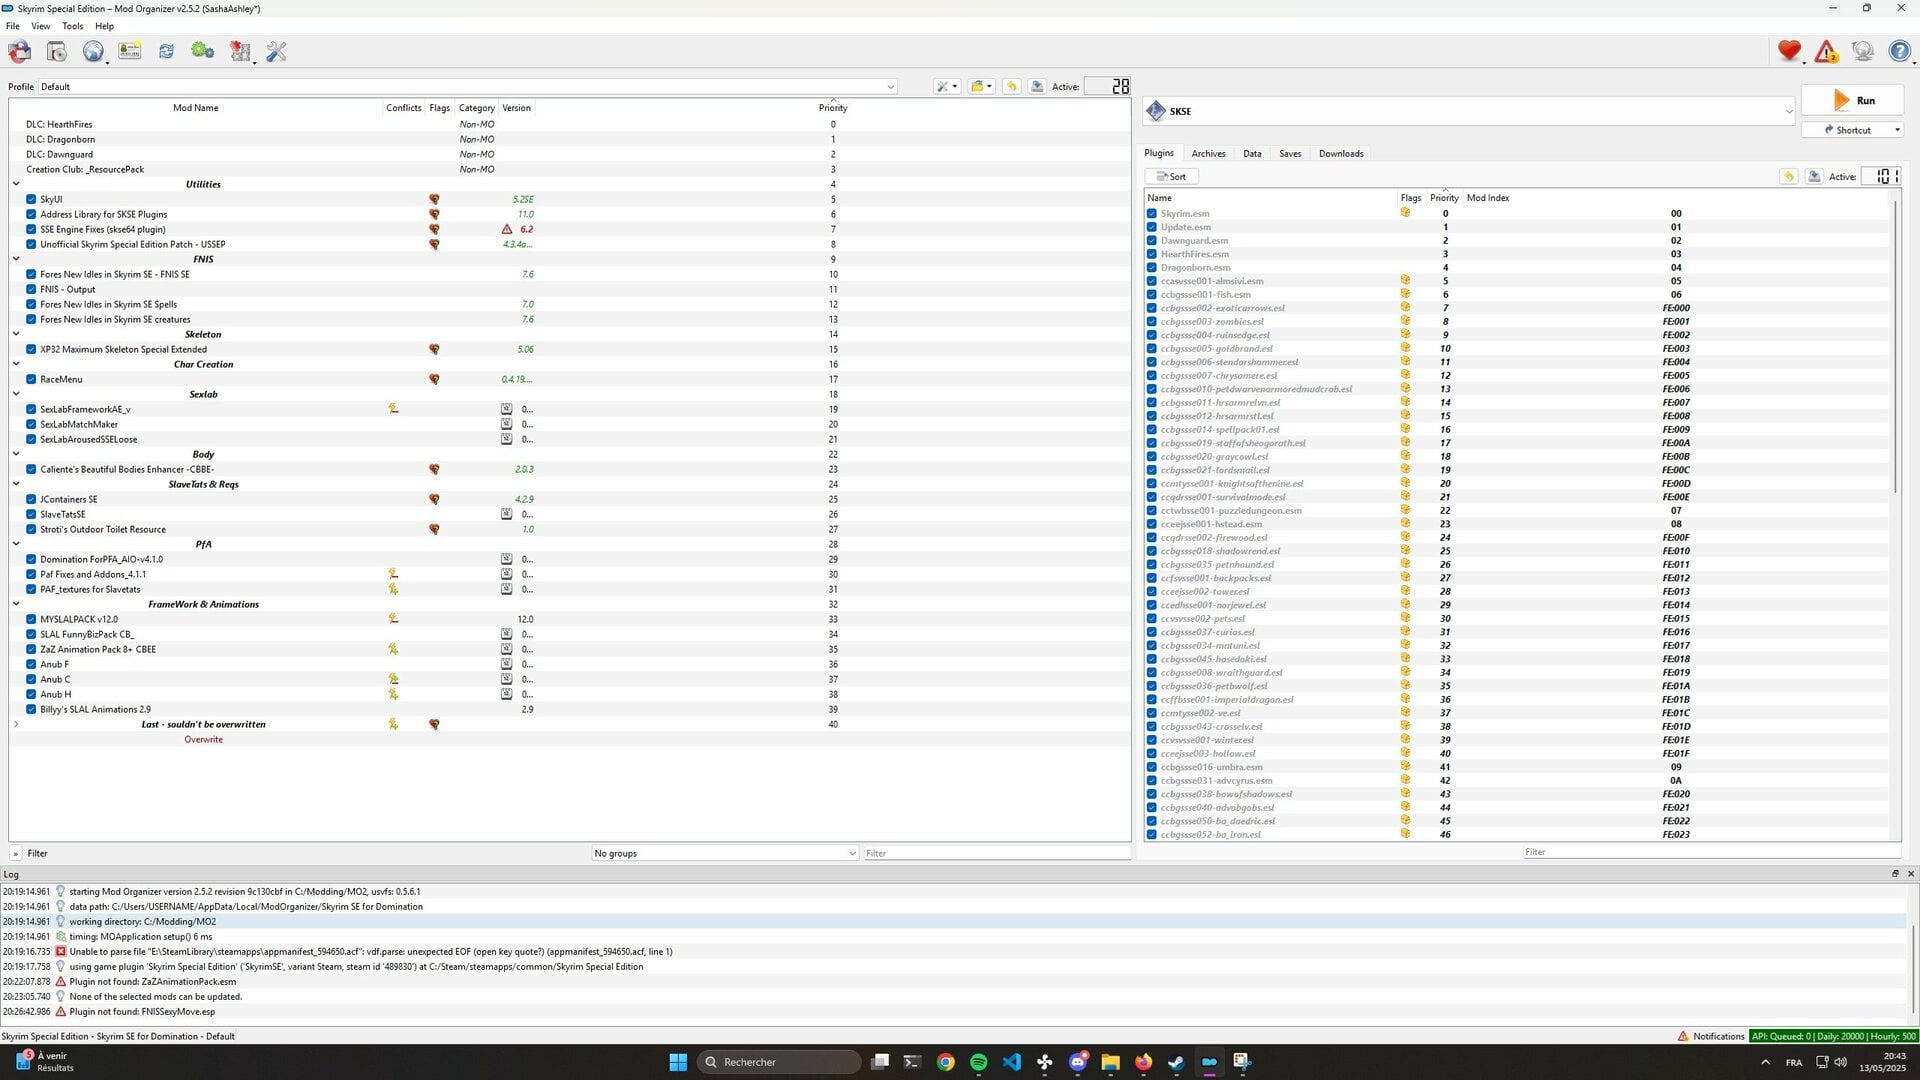
Task: Click the conflict icon on SexLabFrameworkAE_v row
Action: click(x=393, y=409)
